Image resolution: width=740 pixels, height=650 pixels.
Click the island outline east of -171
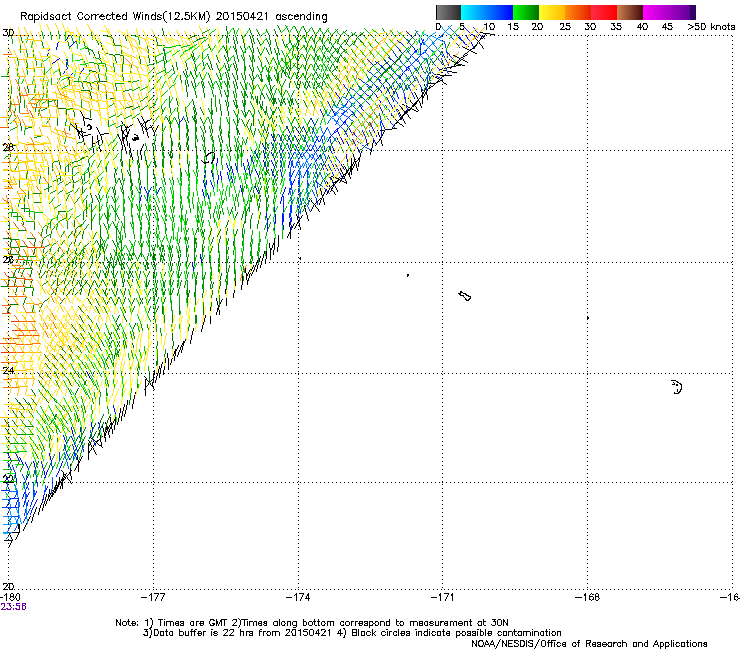[464, 296]
